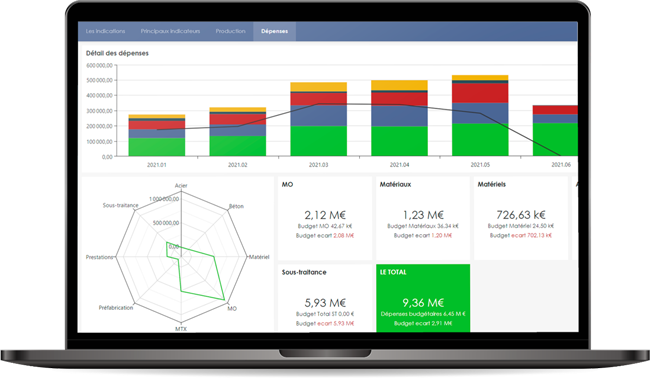Viewport: 650px width, 378px height.
Task: Click the 2021.02 stacked bar
Action: 238,132
